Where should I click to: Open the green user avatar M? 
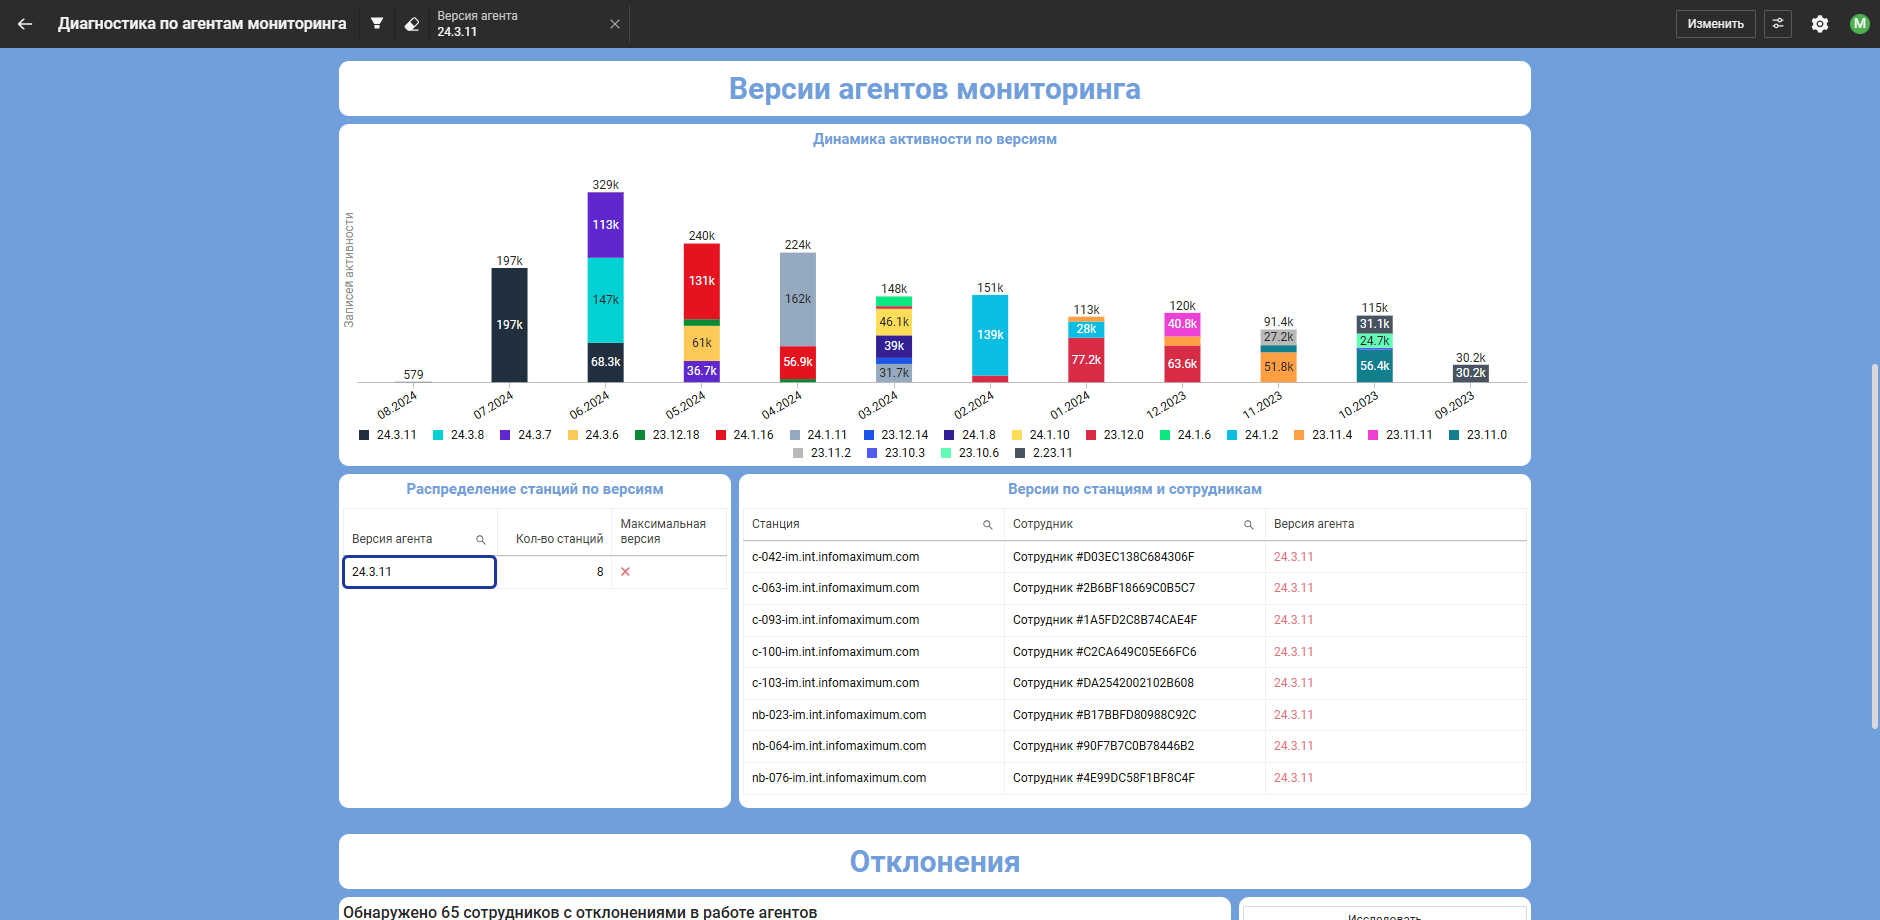(1860, 24)
